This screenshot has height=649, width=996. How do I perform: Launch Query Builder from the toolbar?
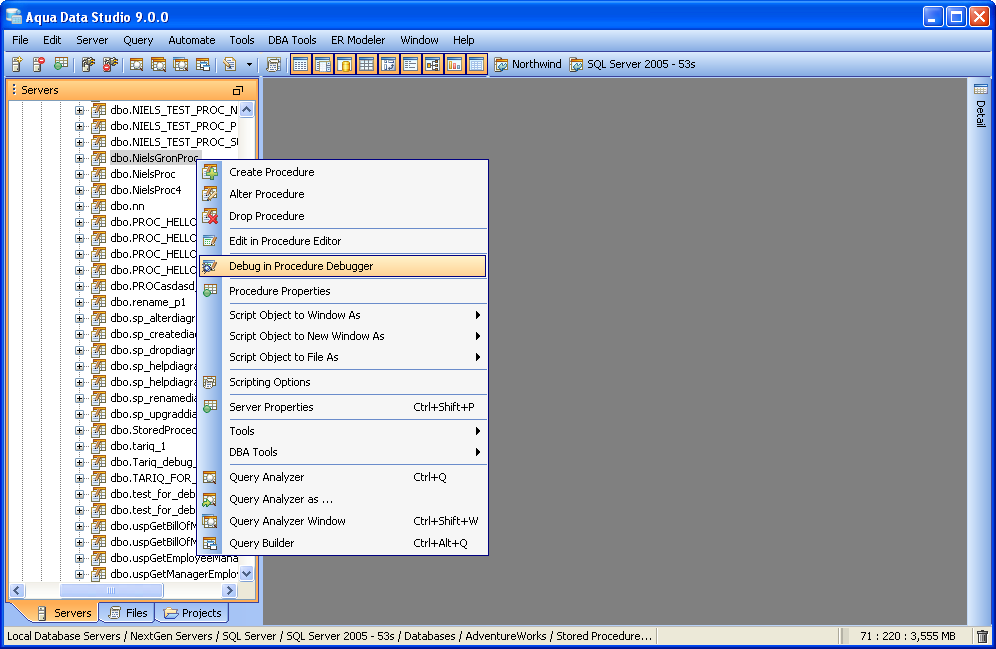[x=203, y=64]
